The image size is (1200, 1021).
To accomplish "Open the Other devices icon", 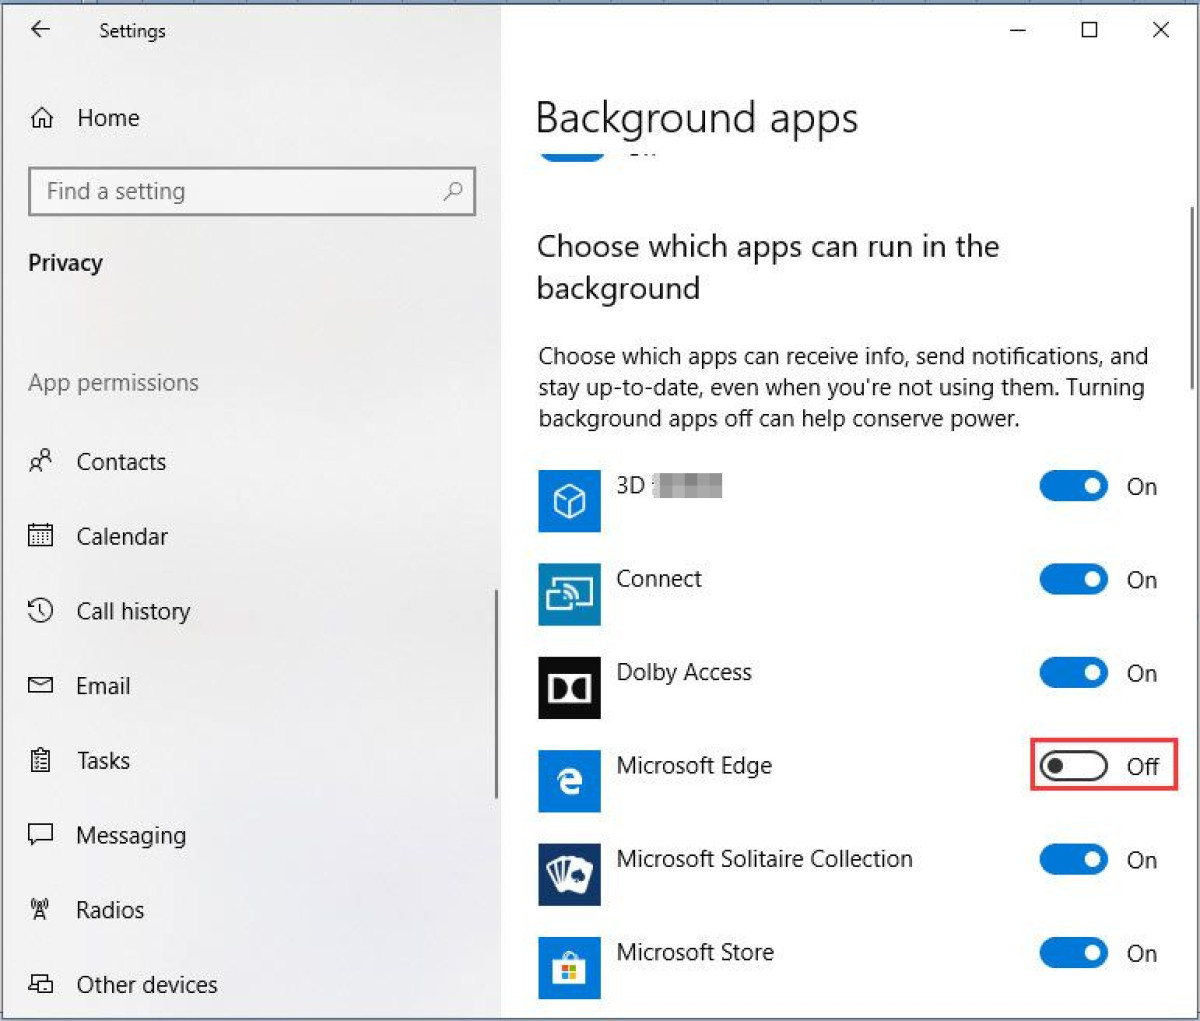I will (40, 983).
